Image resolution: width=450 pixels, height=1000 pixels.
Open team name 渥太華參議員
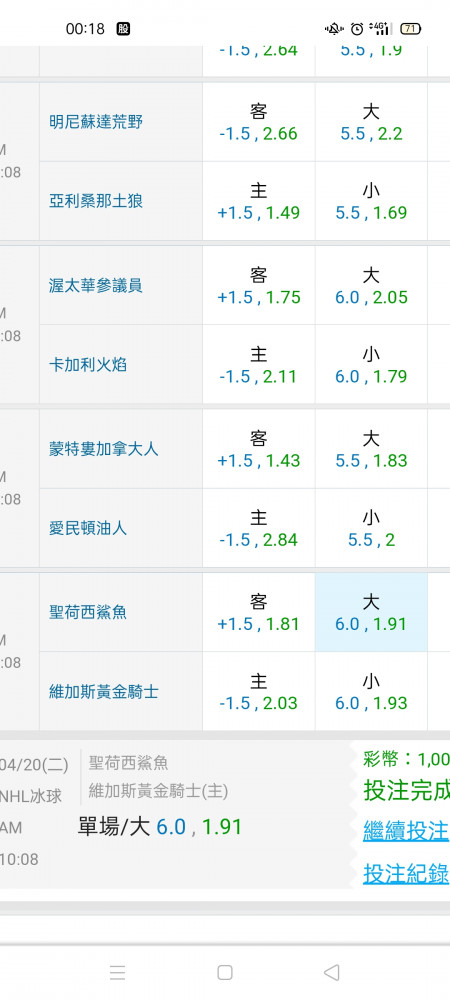96,286
